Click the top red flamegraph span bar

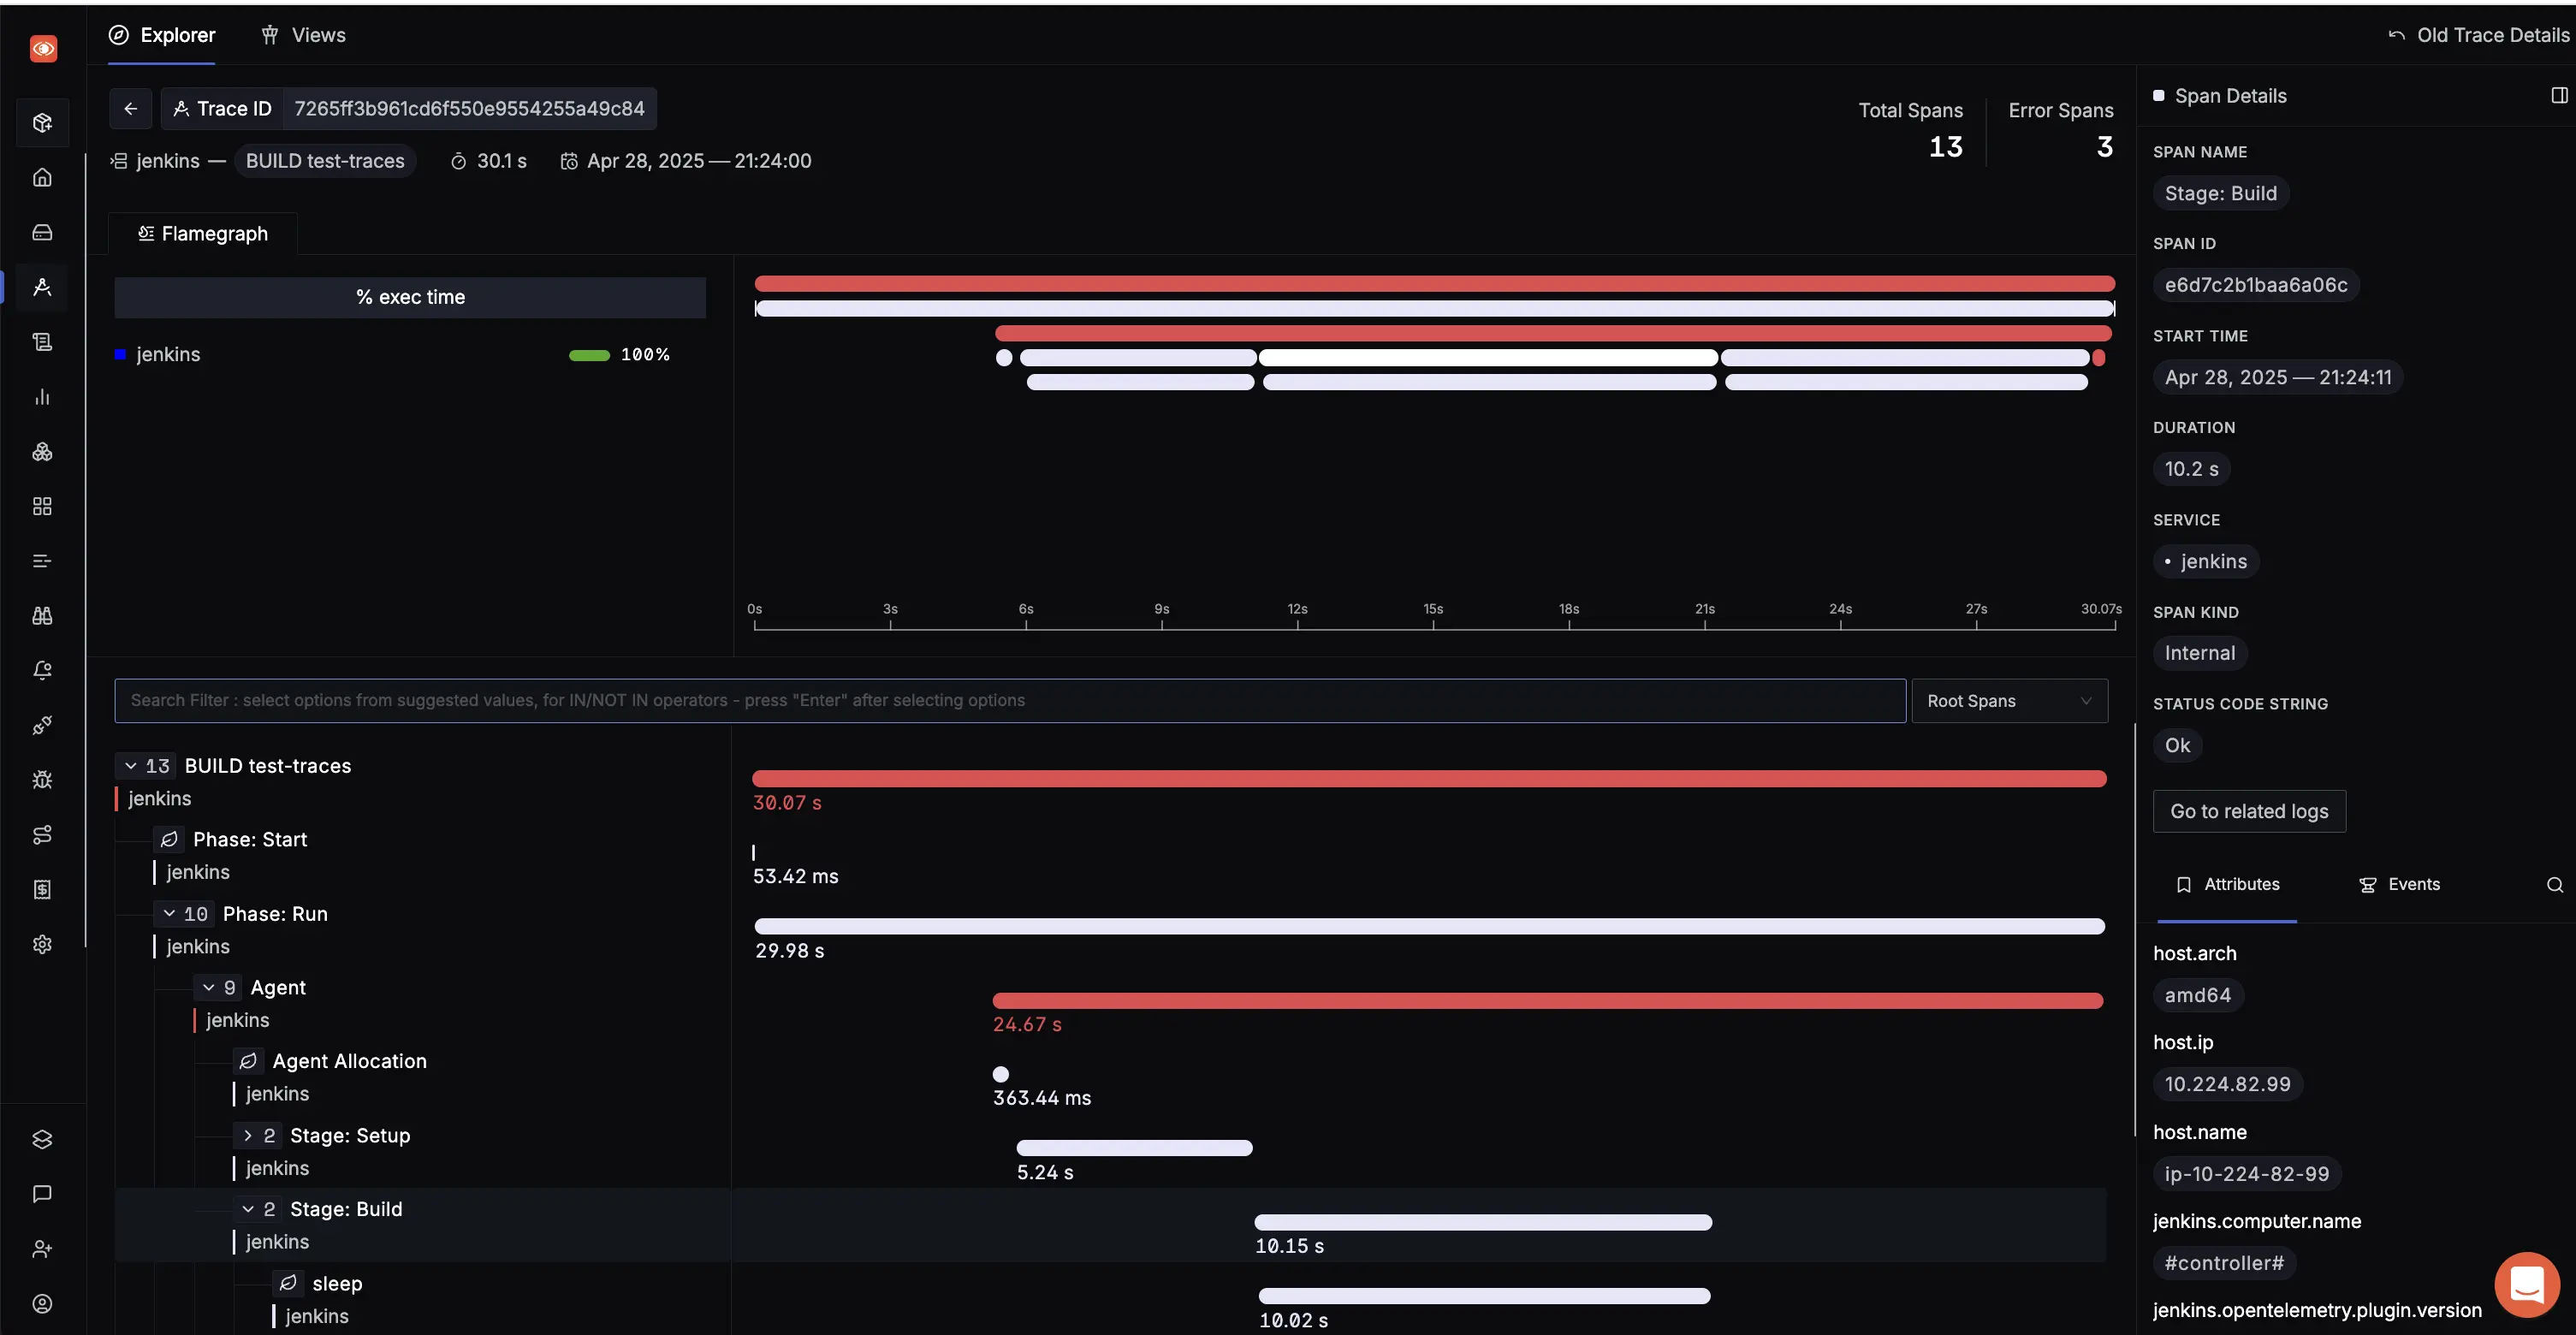(x=1434, y=284)
